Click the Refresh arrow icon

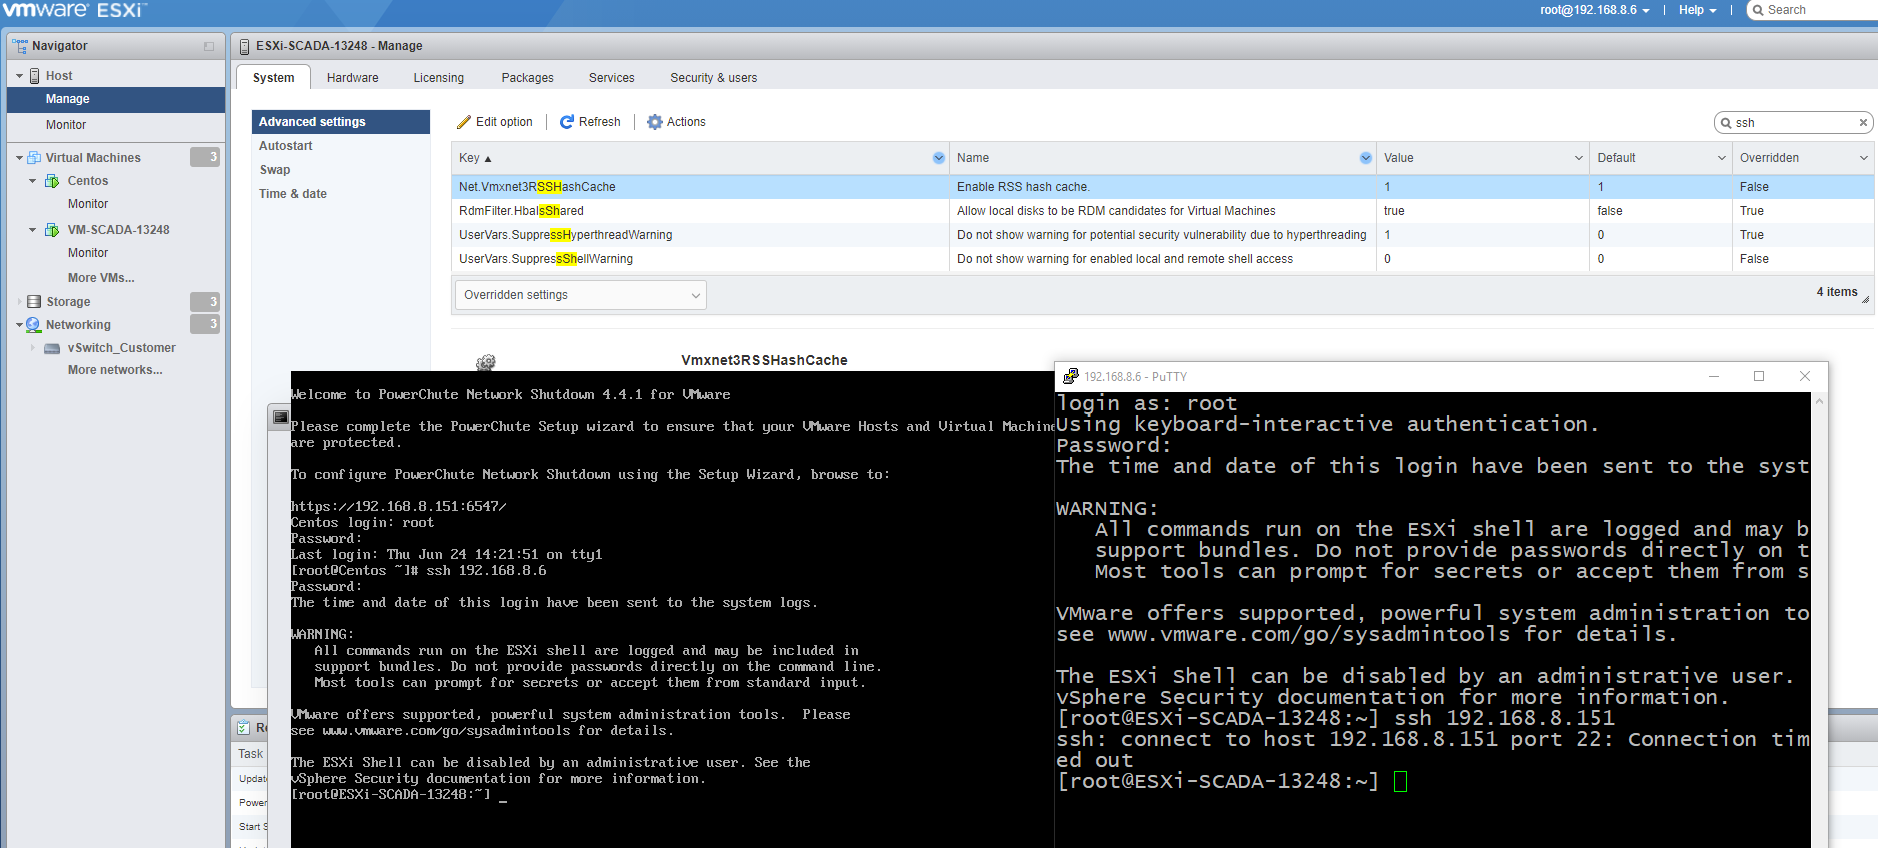(567, 122)
